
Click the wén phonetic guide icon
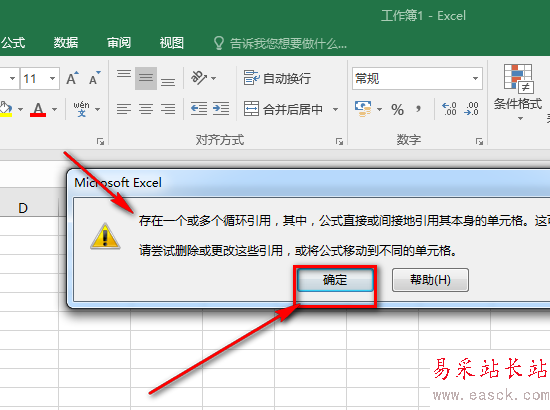[x=81, y=109]
